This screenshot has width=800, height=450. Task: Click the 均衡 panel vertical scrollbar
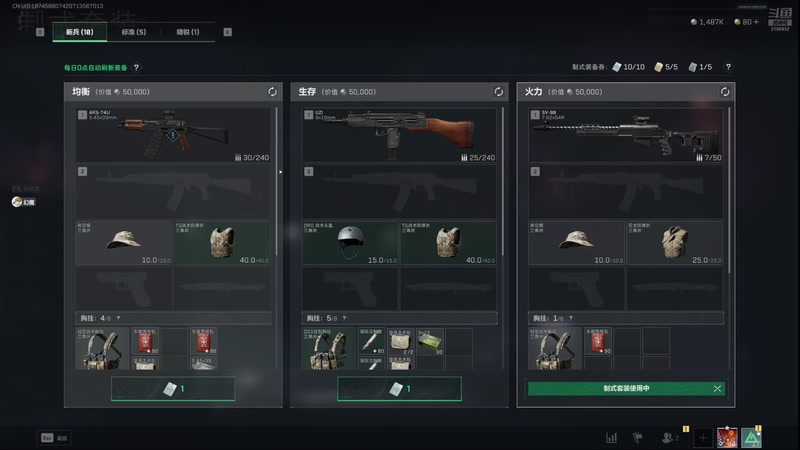pyautogui.click(x=277, y=181)
